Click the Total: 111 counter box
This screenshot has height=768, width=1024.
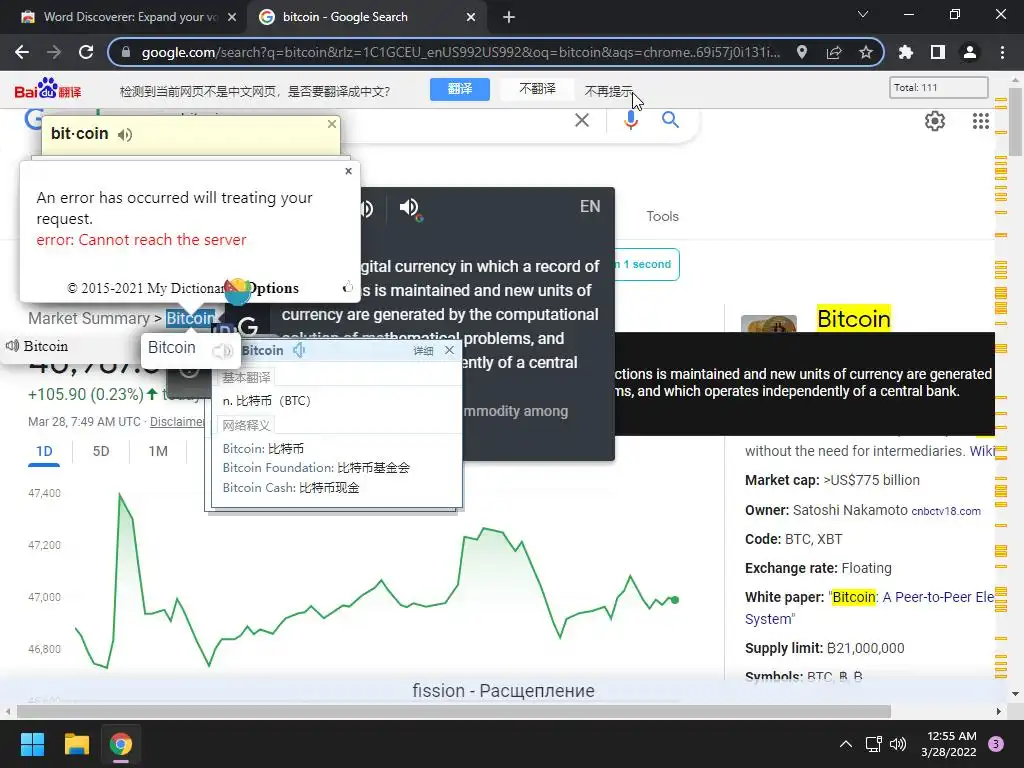pos(938,88)
